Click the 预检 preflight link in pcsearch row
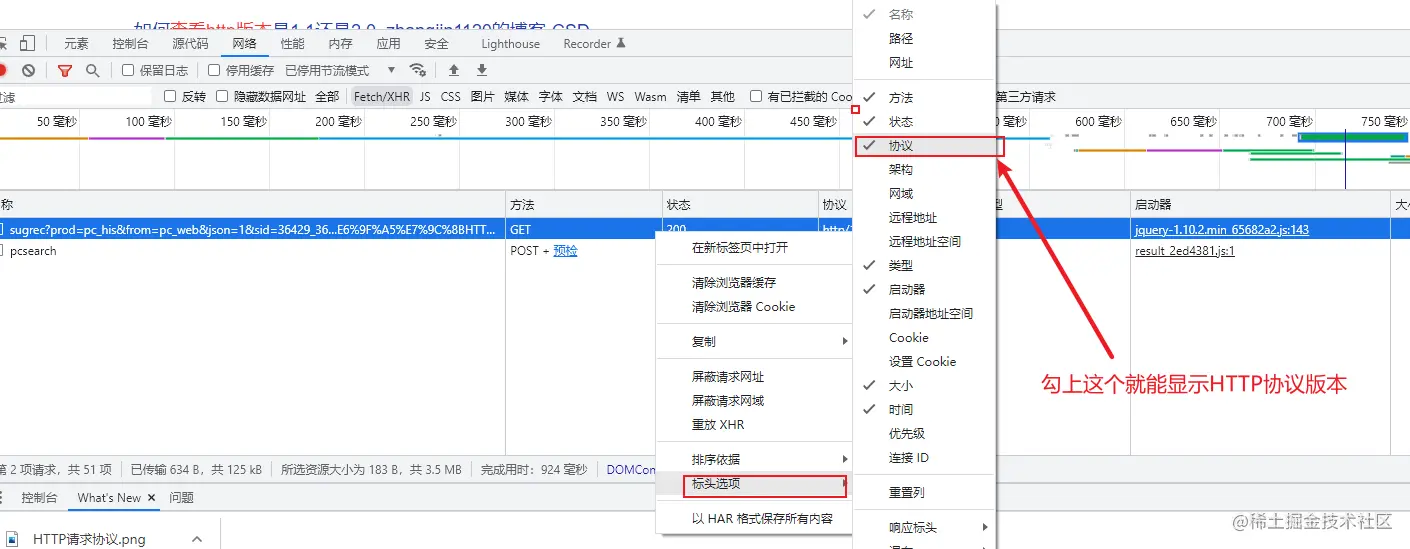Viewport: 1410px width, 549px height. [x=566, y=251]
